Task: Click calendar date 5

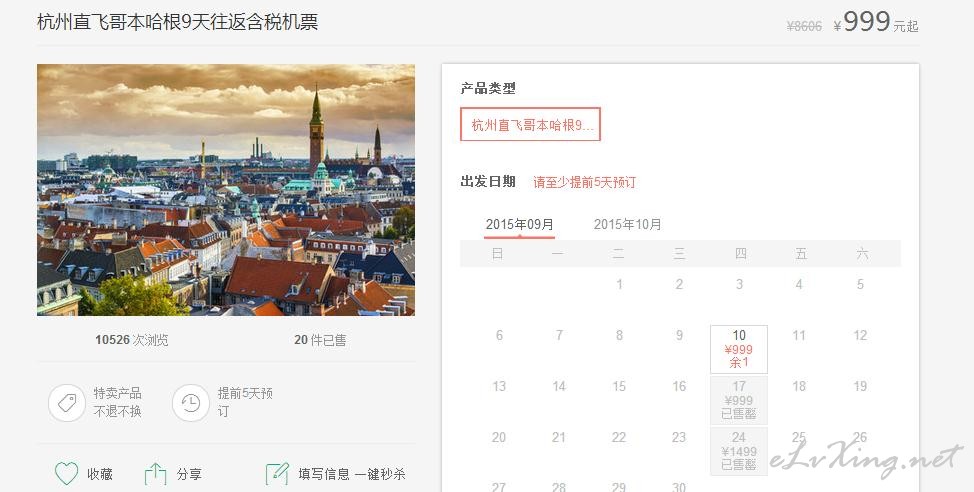Action: pos(860,285)
